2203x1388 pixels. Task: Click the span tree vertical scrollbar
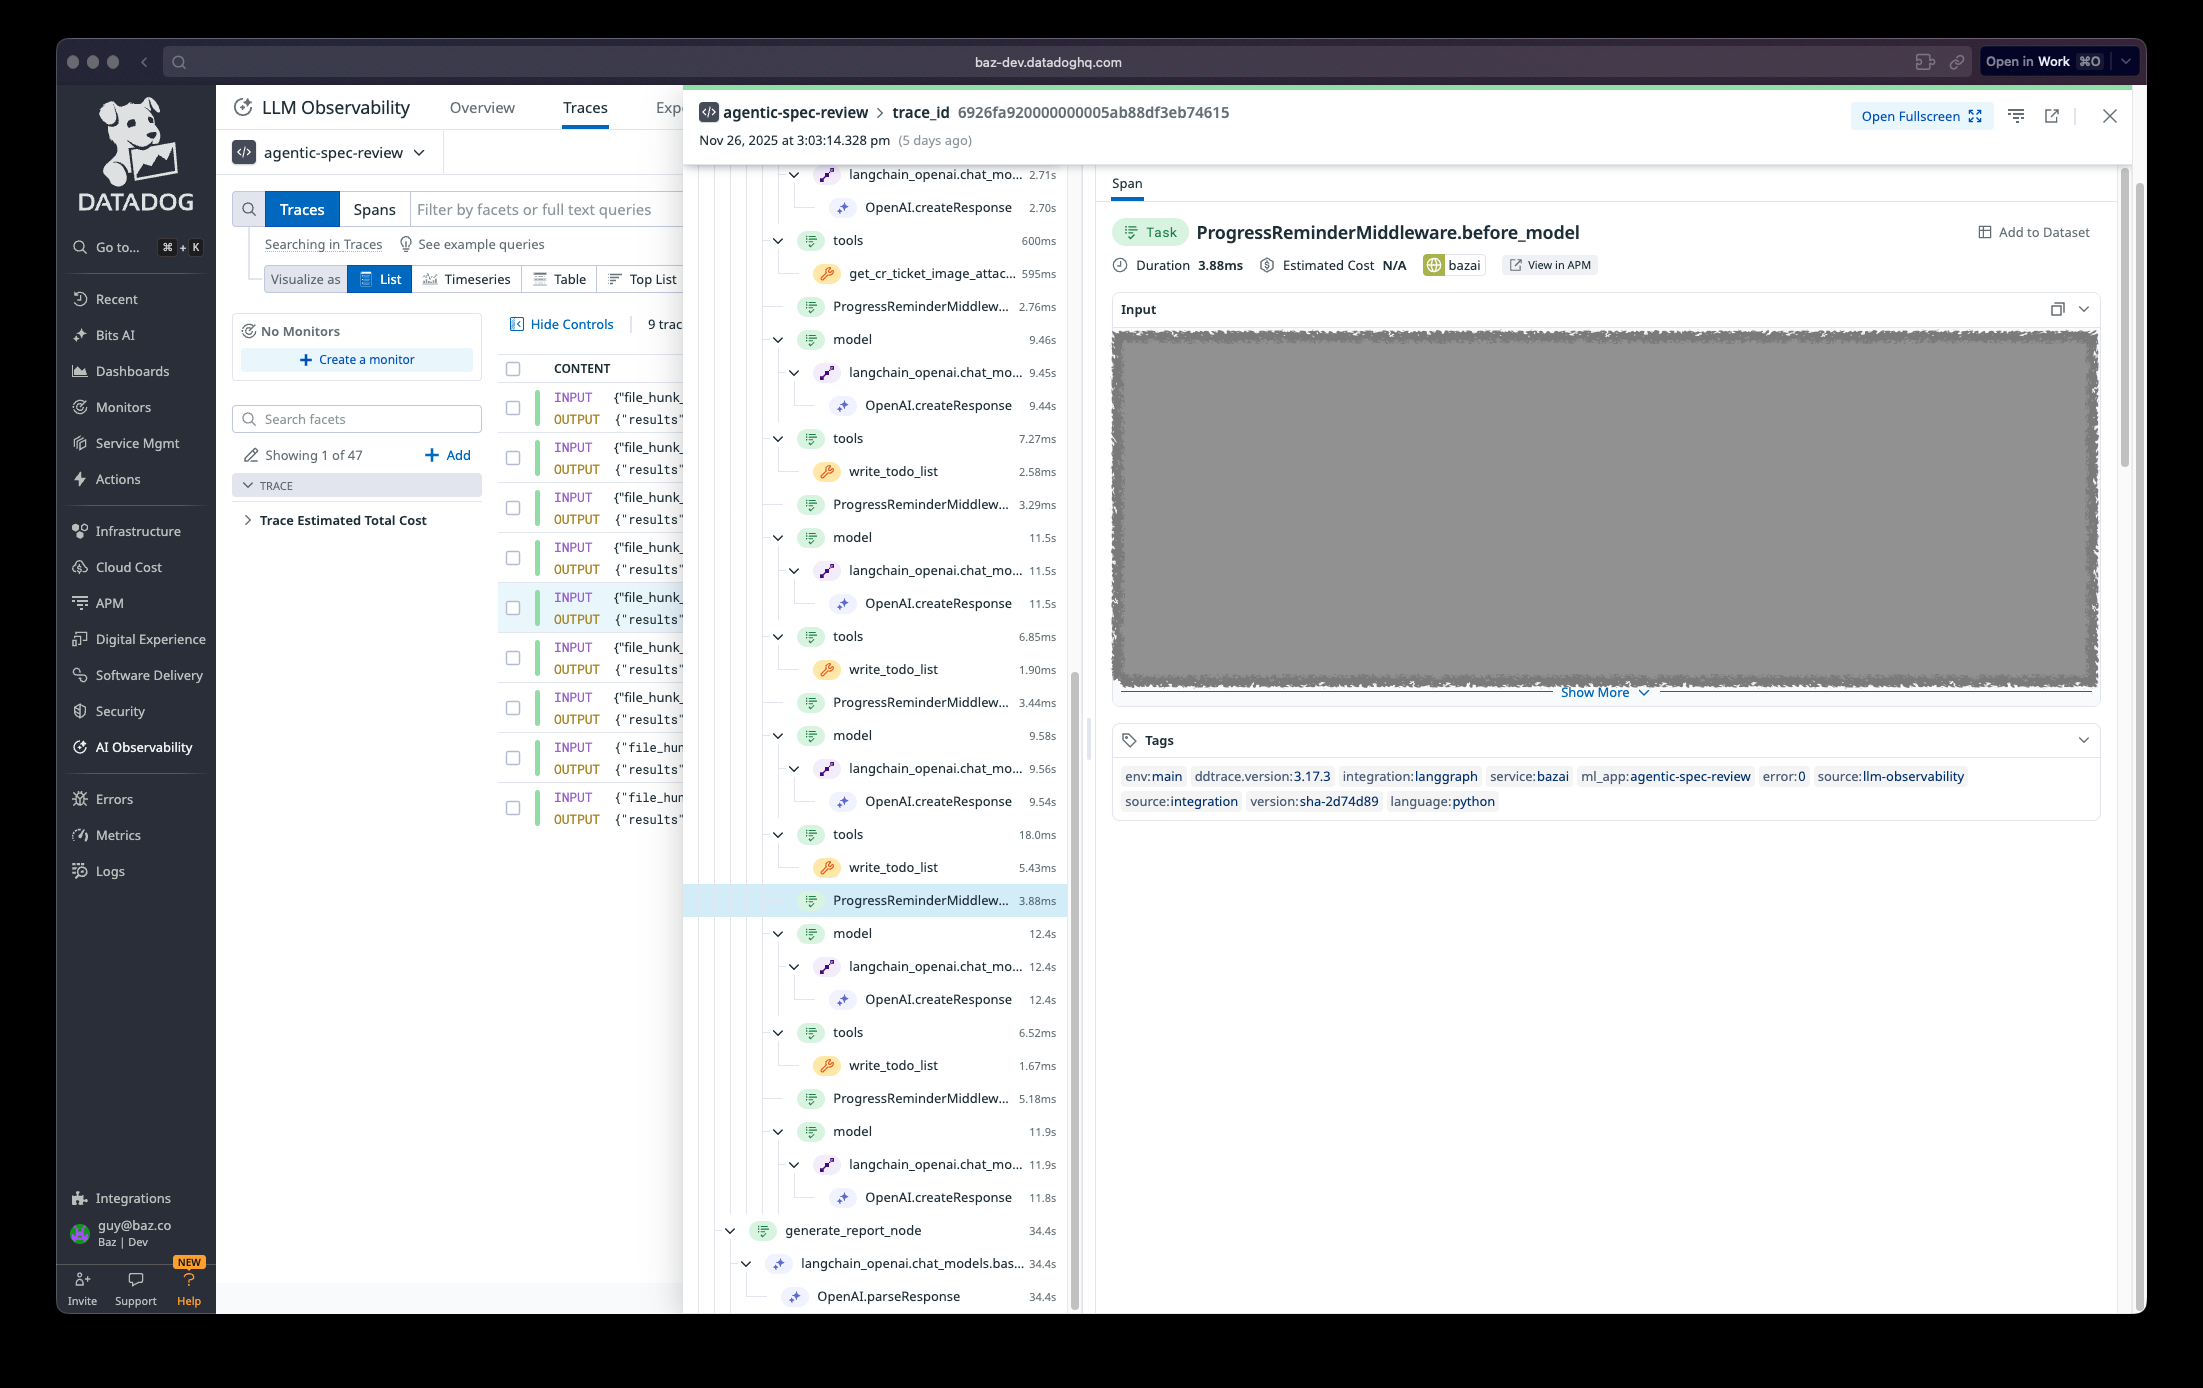point(1075,990)
